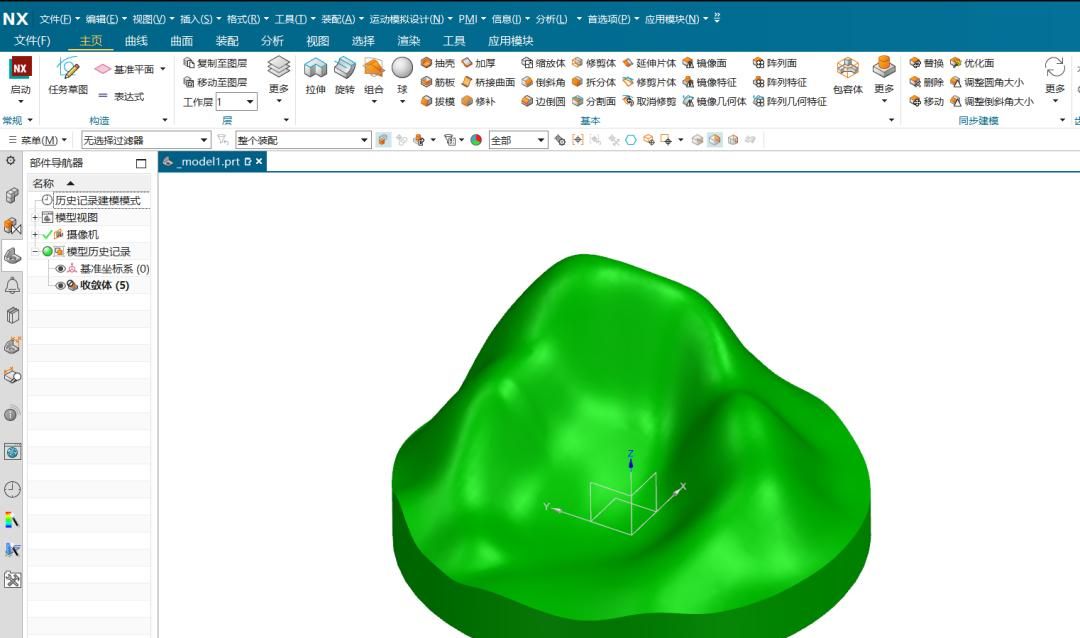The height and width of the screenshot is (638, 1080).
Task: Open the 渲染 ribbon tab
Action: pyautogui.click(x=408, y=41)
